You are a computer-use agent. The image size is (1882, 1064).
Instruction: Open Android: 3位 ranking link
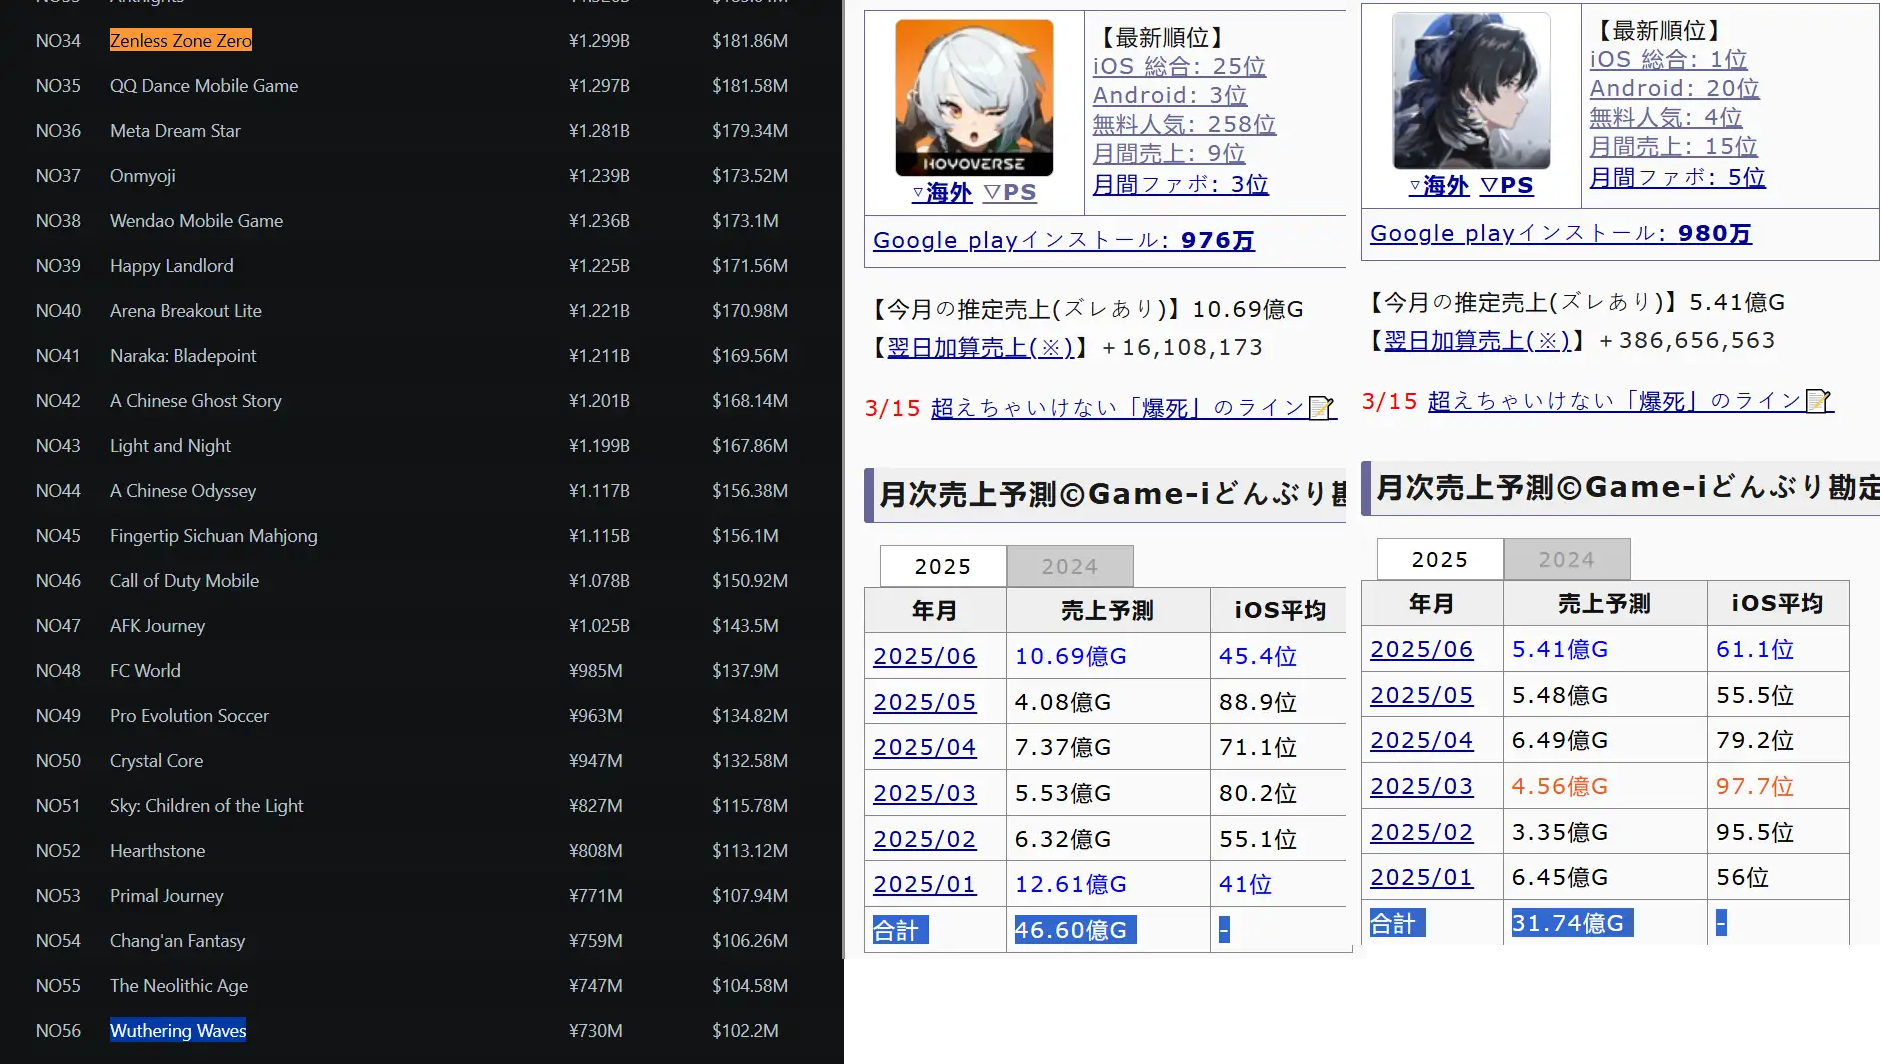[x=1170, y=95]
